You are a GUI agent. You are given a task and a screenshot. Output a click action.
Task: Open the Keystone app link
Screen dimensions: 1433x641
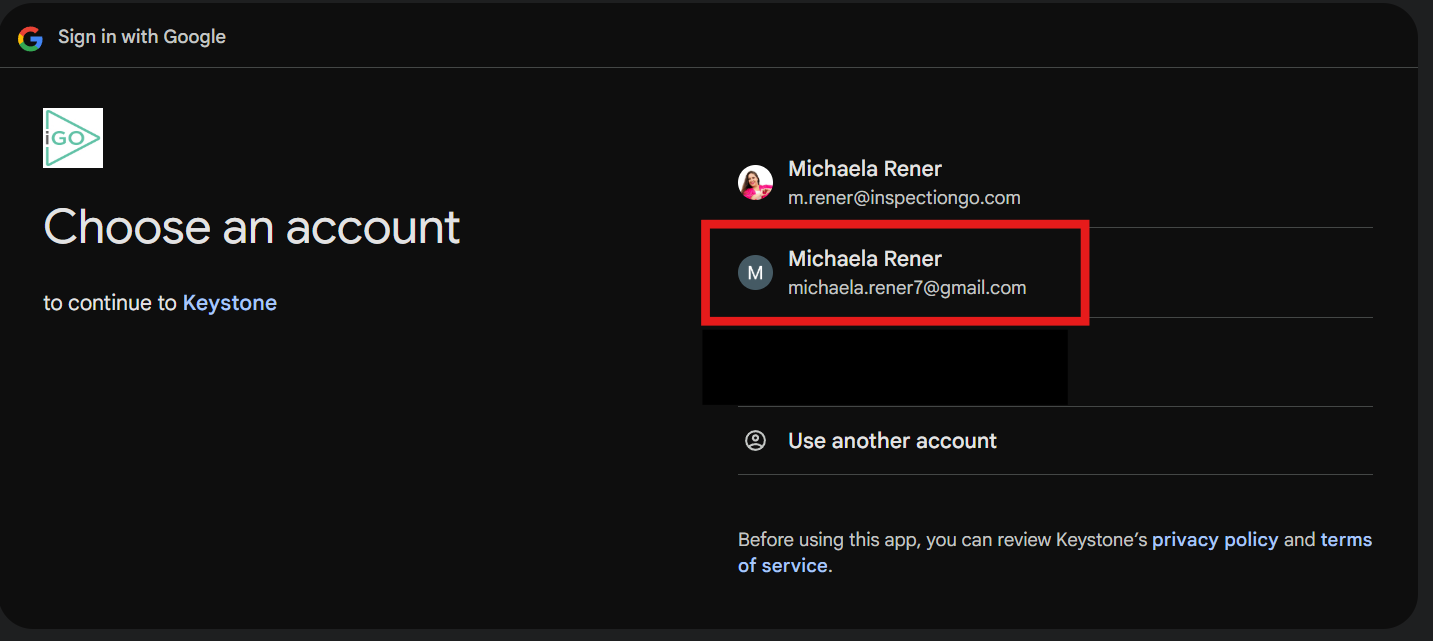[230, 303]
